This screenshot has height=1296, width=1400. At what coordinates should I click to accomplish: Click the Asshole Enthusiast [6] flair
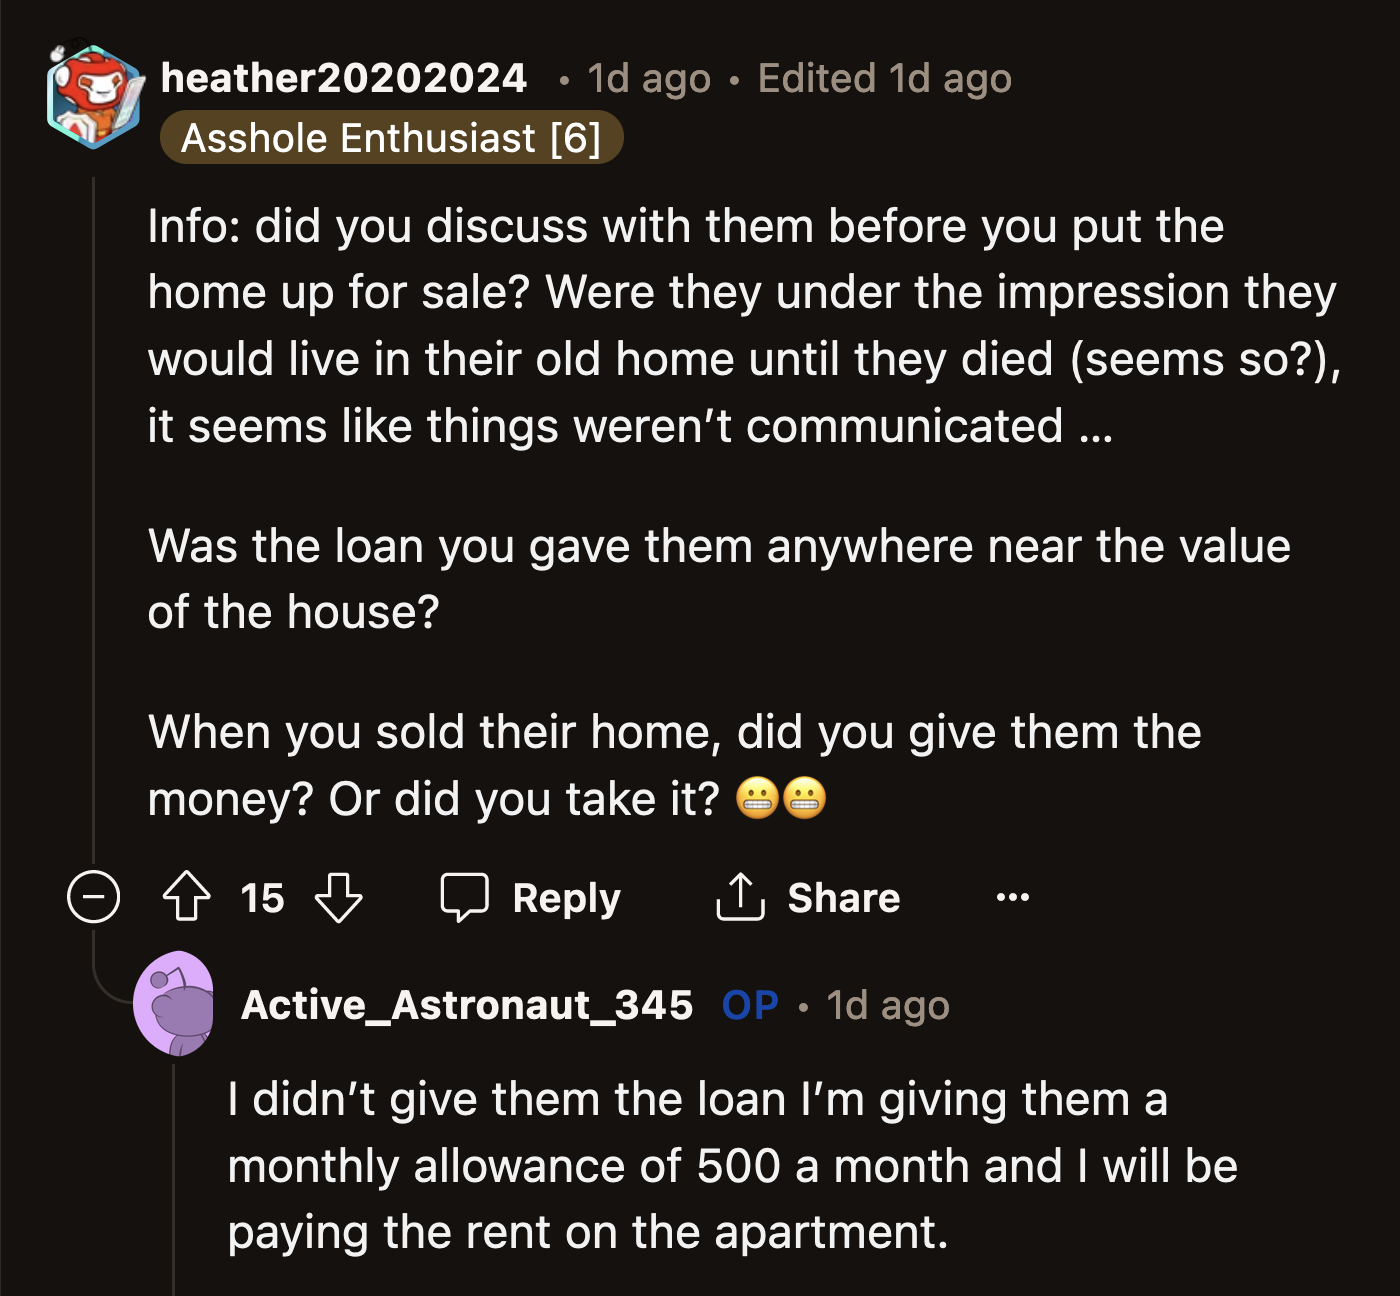(391, 137)
